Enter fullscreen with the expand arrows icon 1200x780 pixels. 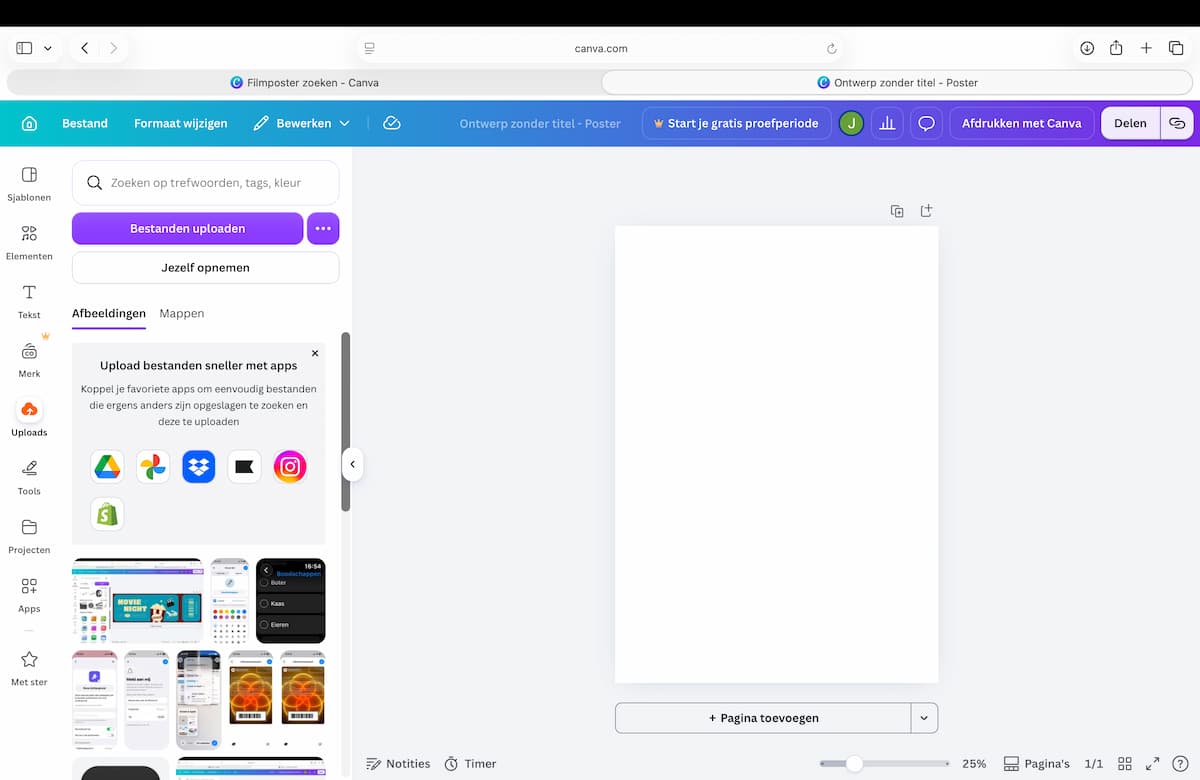[x=1152, y=763]
